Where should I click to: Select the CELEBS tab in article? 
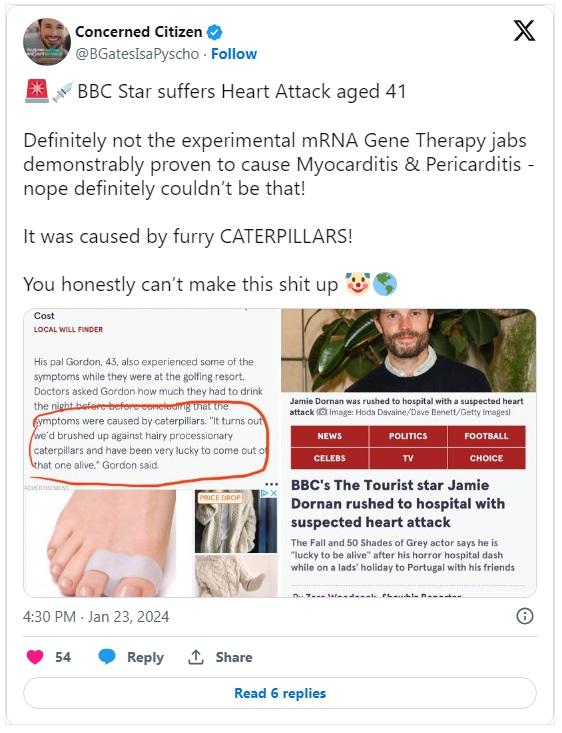pos(330,458)
